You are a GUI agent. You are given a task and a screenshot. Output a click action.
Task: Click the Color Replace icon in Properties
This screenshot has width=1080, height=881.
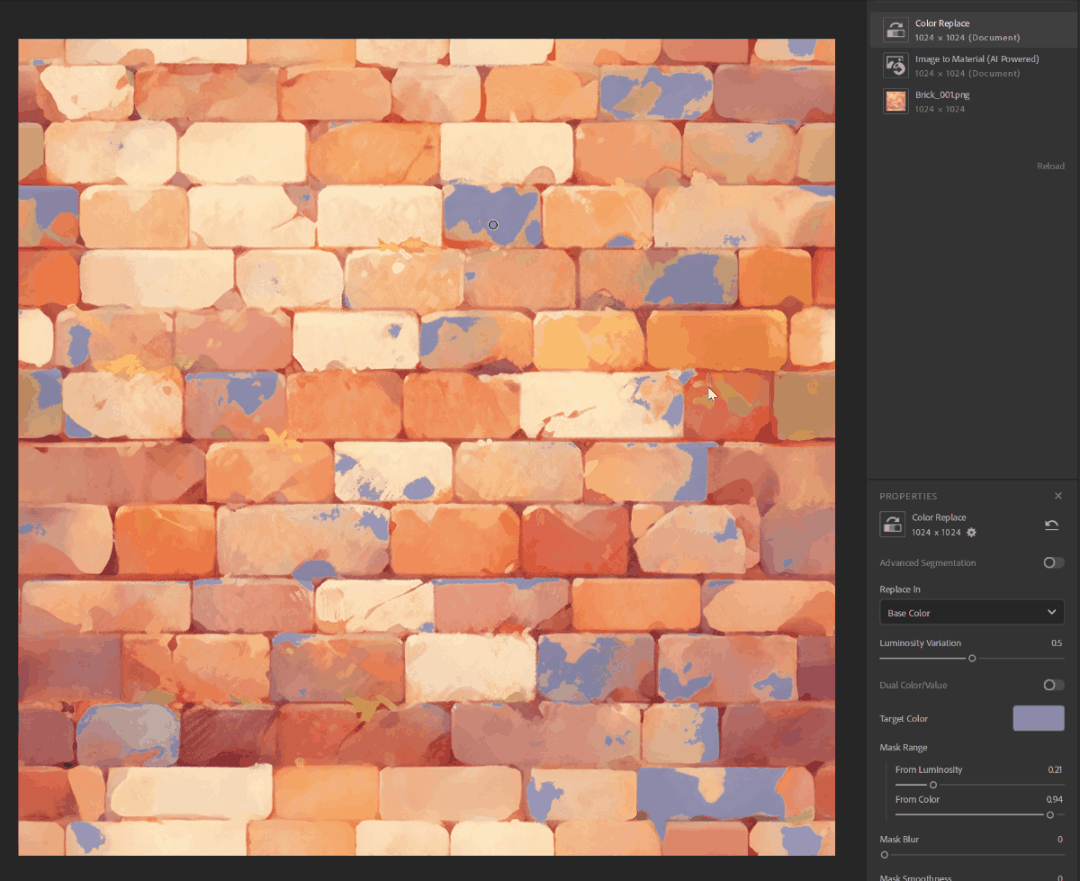click(892, 524)
